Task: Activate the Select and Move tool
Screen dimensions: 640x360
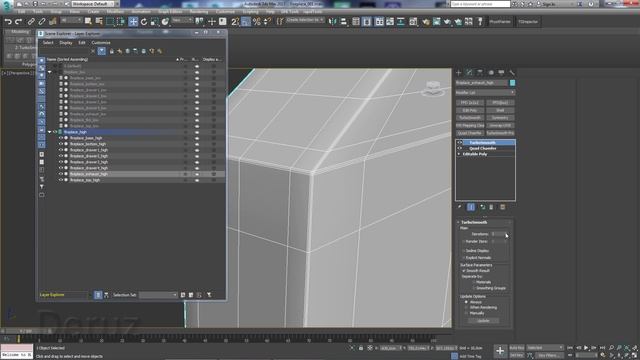Action: coord(133,22)
